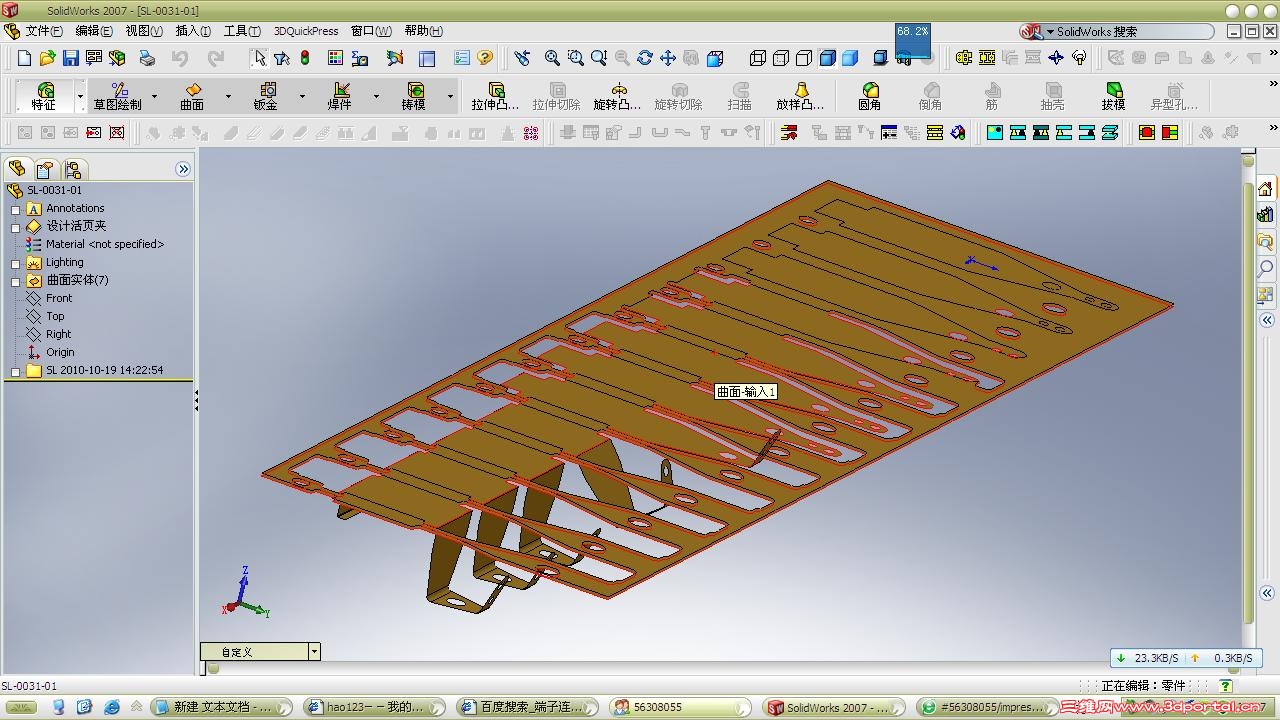Click the Select arrow cursor tool
Screen dimensions: 1280x720
[x=259, y=58]
